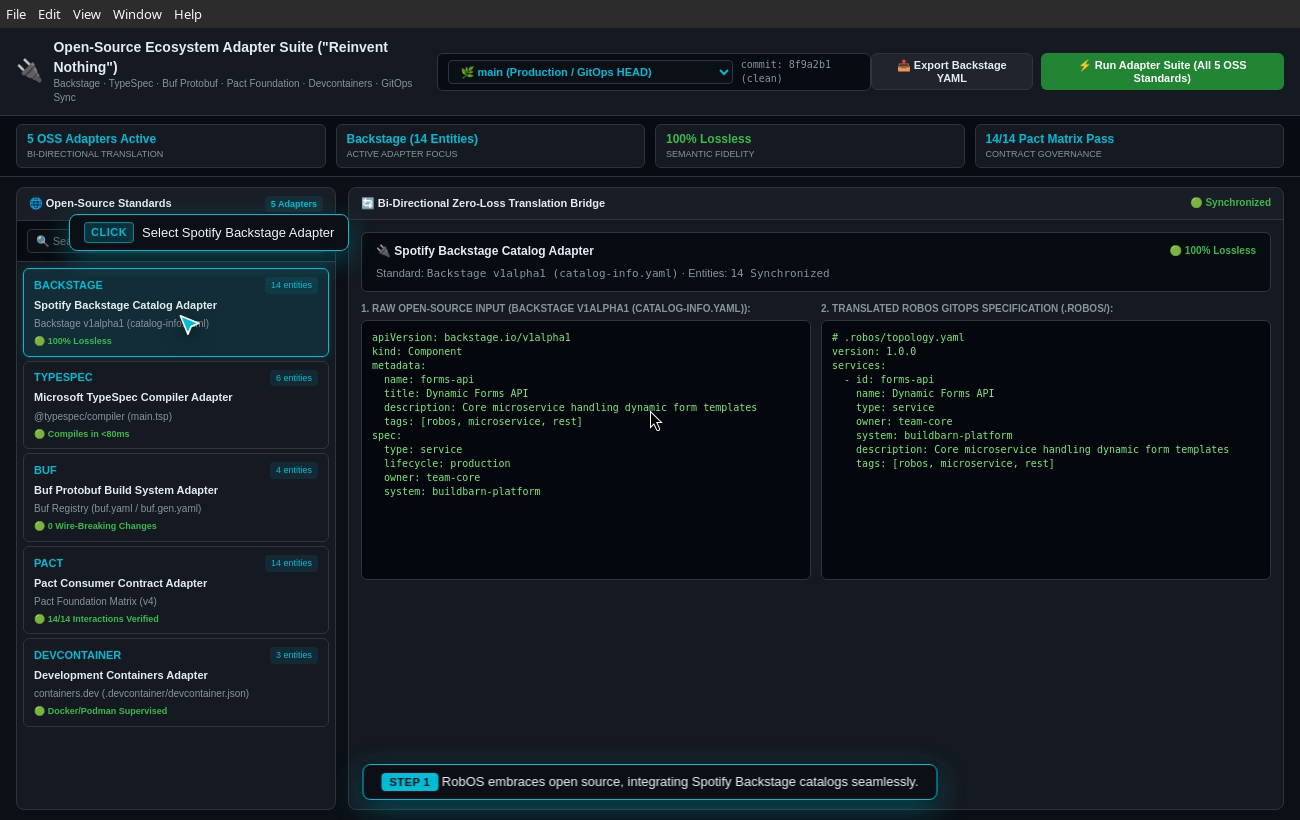Click the Synchronized status indicator
Image resolution: width=1300 pixels, height=820 pixels.
click(1230, 202)
